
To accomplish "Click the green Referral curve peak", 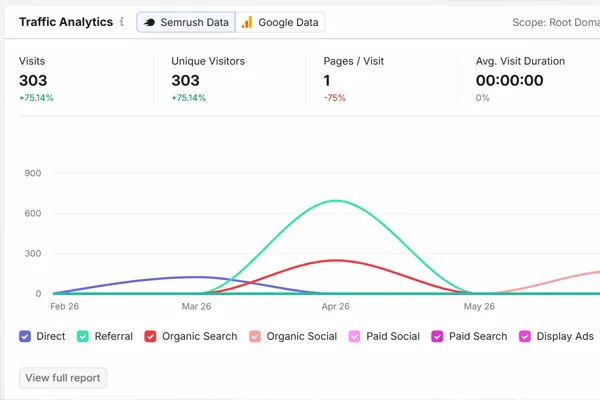I will [x=336, y=201].
